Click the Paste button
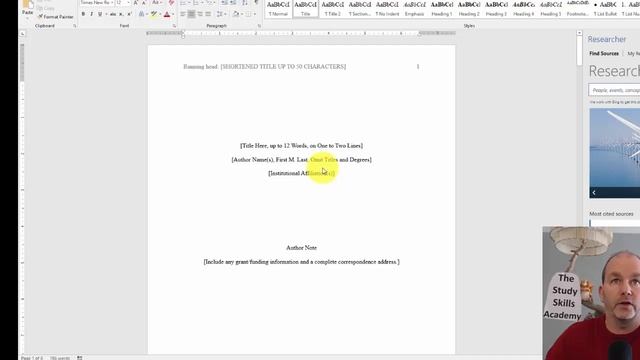 click(x=27, y=8)
